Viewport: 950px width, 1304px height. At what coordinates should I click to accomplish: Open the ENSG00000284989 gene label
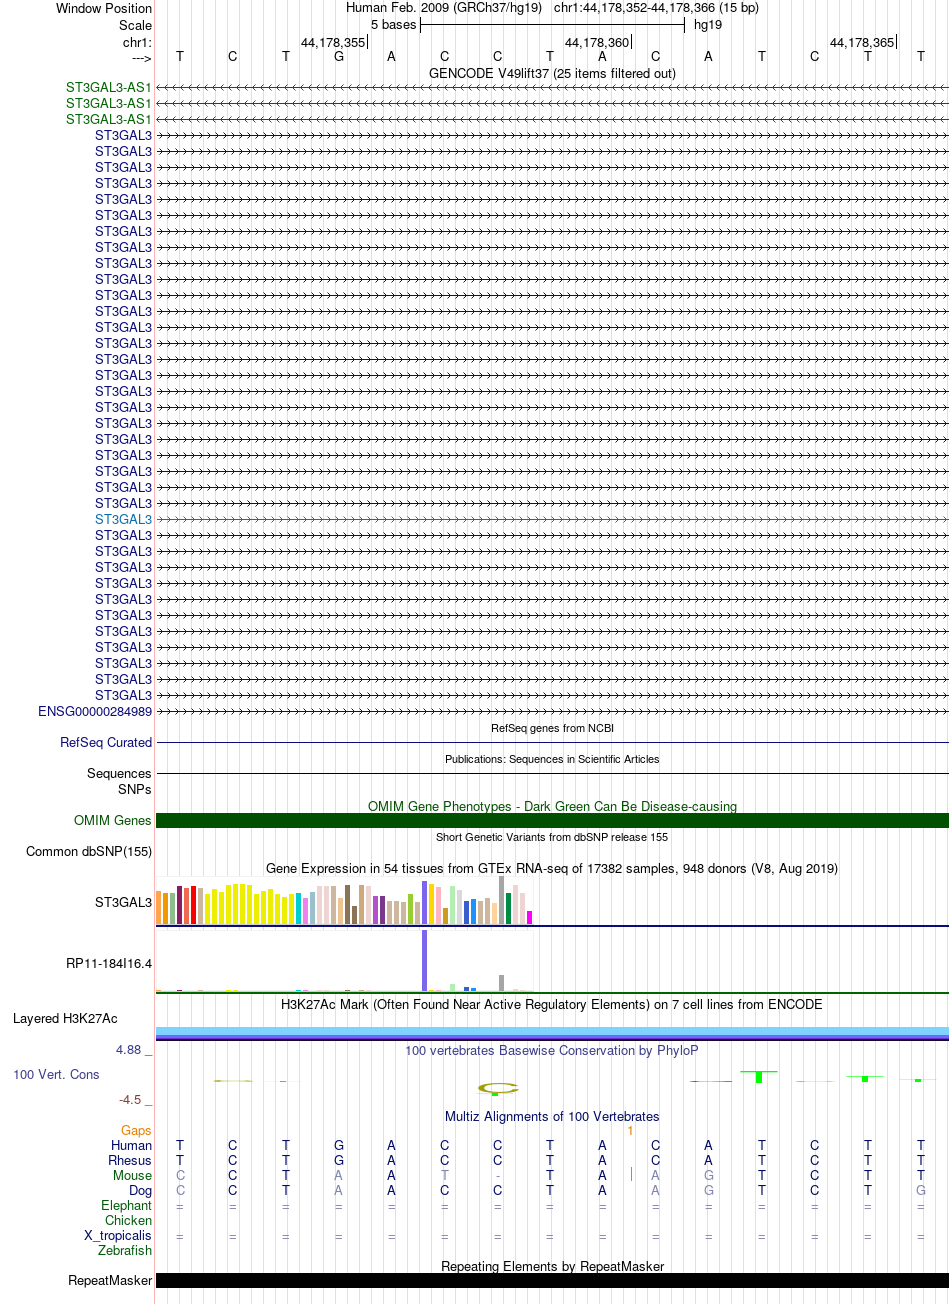(95, 711)
